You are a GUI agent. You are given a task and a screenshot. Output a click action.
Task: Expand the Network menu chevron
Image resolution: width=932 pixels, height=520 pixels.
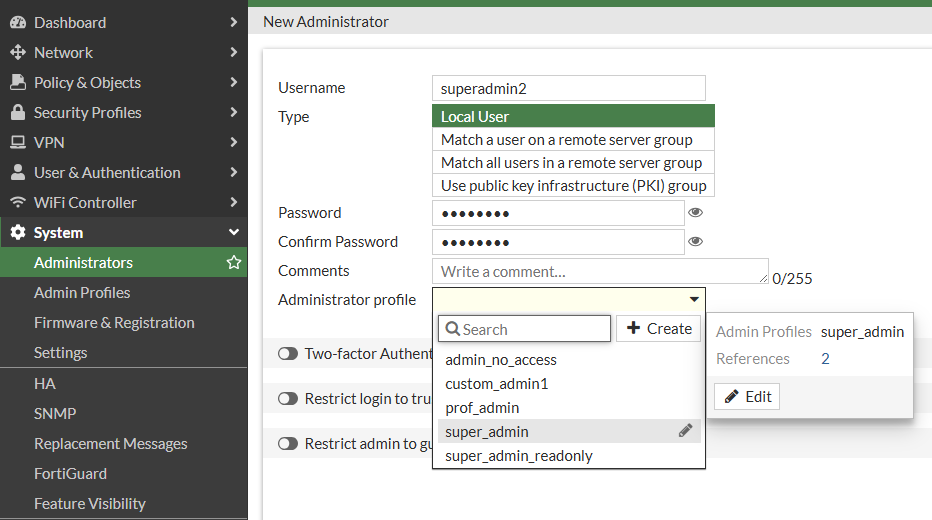click(233, 52)
